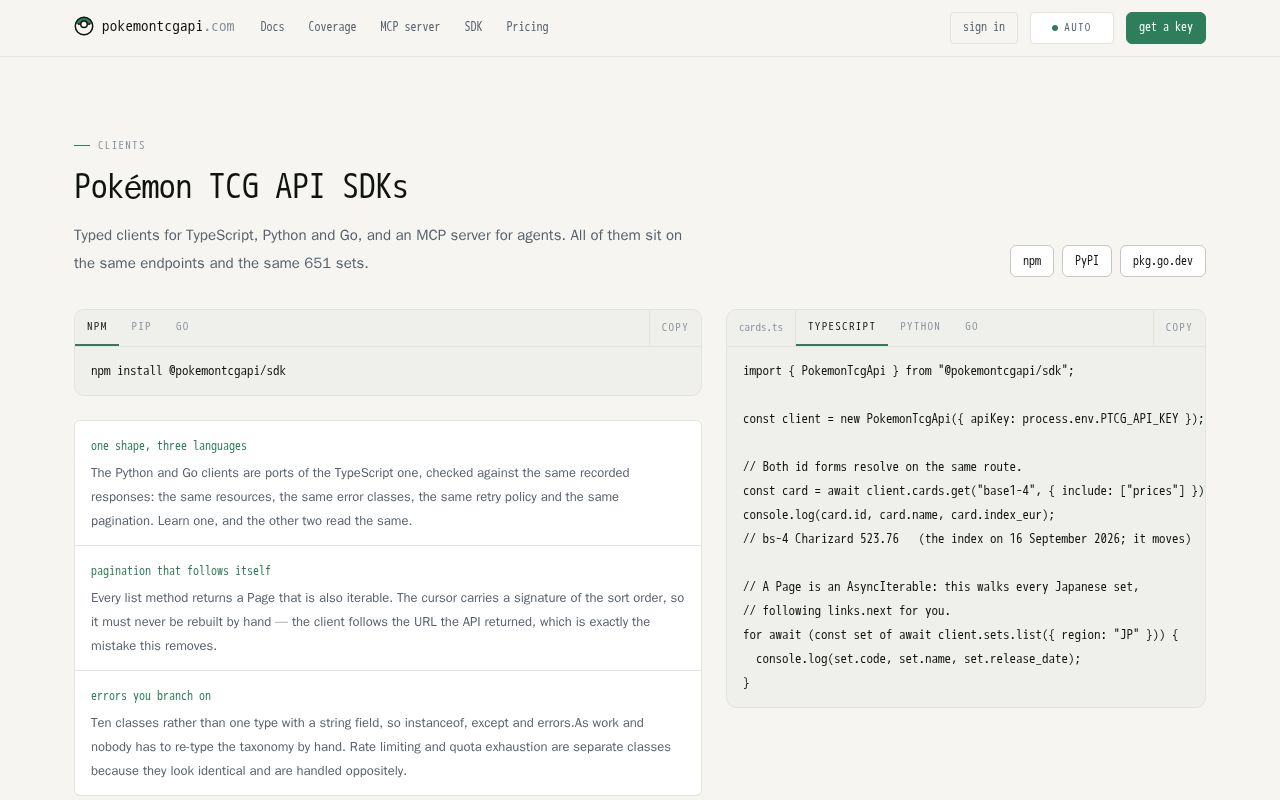Click the import PokemonTcgApi code line

(908, 371)
